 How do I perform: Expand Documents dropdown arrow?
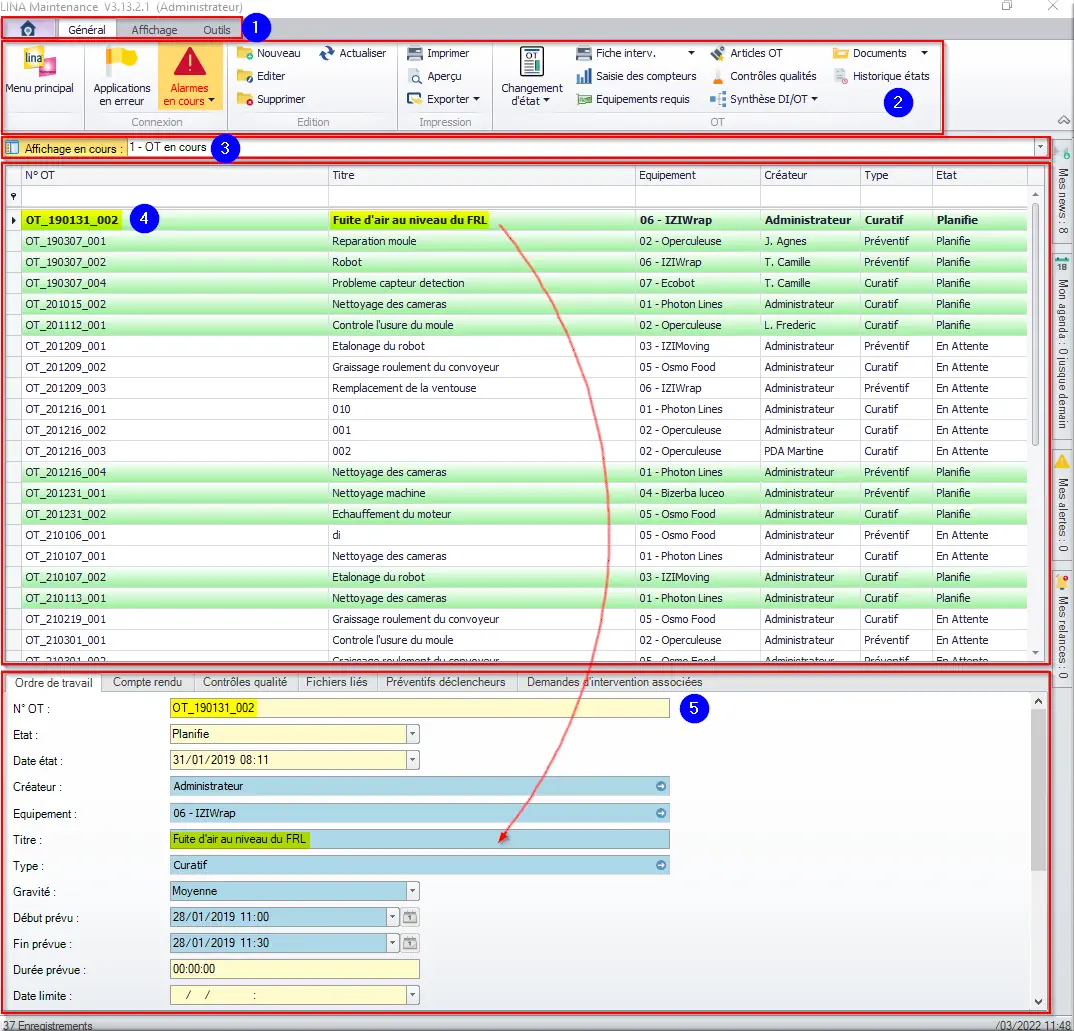tap(924, 53)
